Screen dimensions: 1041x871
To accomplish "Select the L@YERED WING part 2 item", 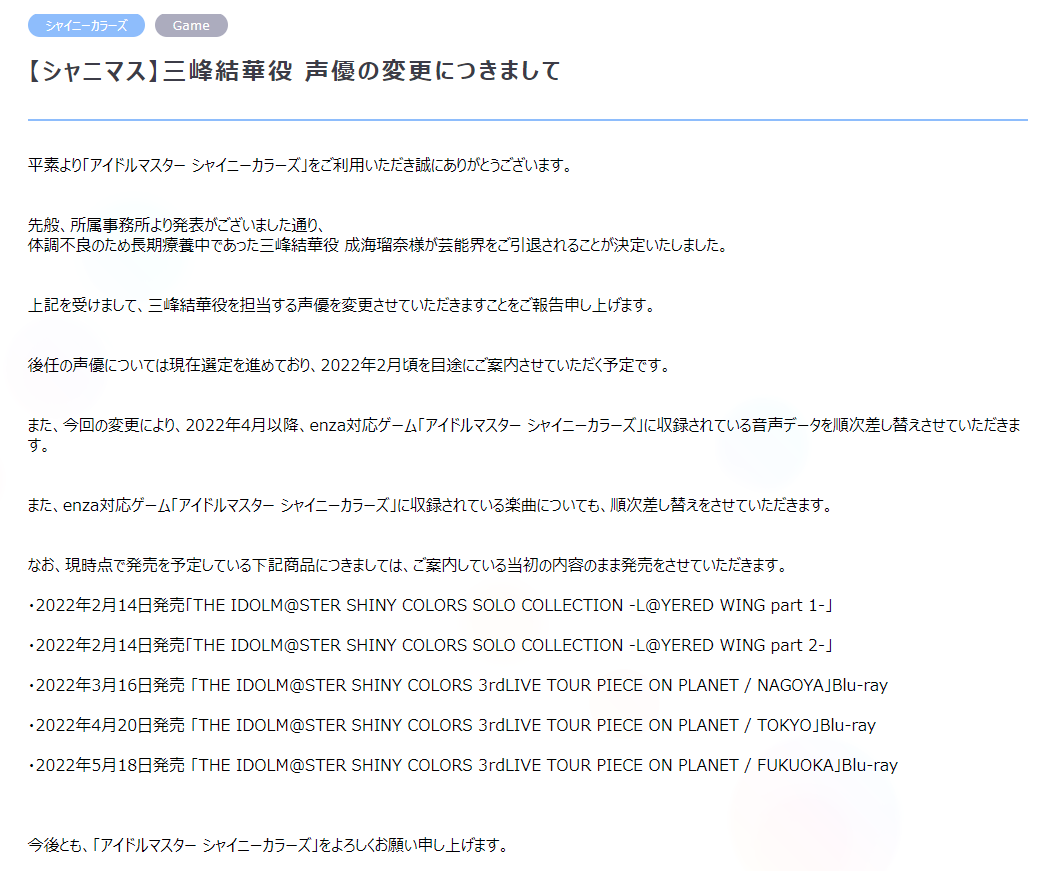I will tap(430, 645).
